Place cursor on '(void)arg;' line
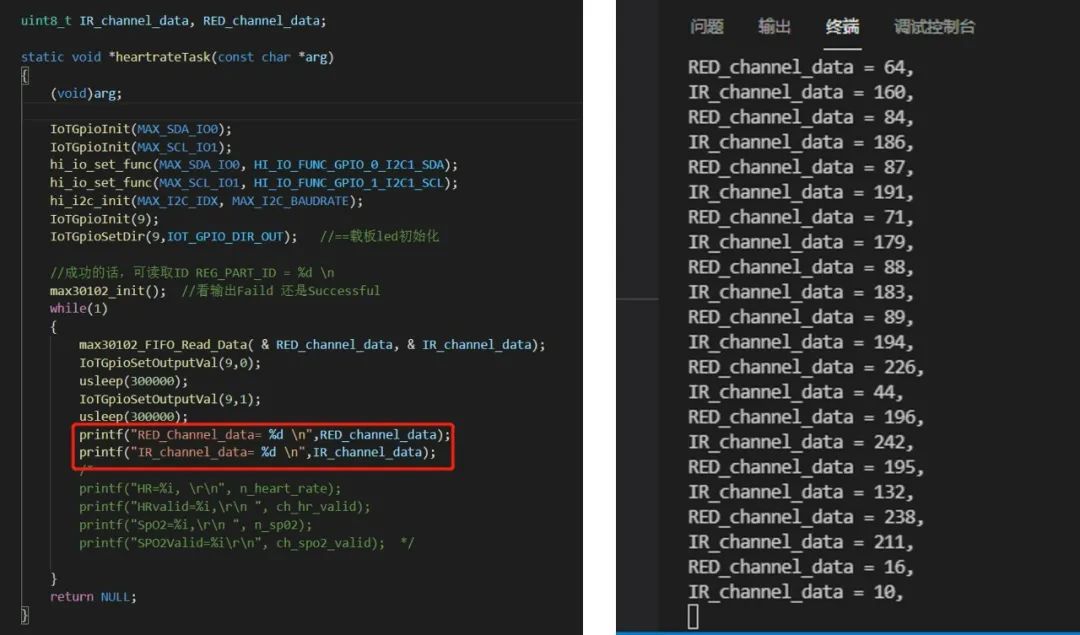The image size is (1080, 635). point(86,93)
